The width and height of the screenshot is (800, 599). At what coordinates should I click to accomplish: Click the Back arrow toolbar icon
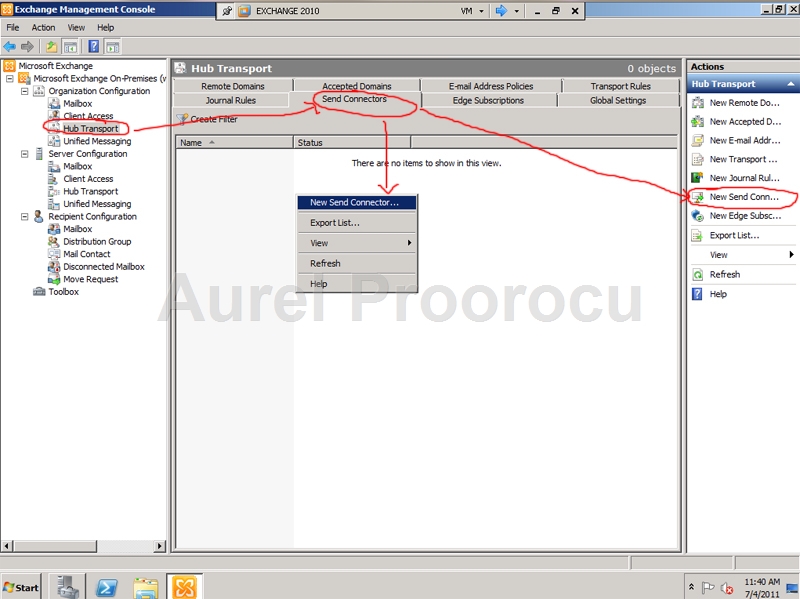click(x=9, y=47)
